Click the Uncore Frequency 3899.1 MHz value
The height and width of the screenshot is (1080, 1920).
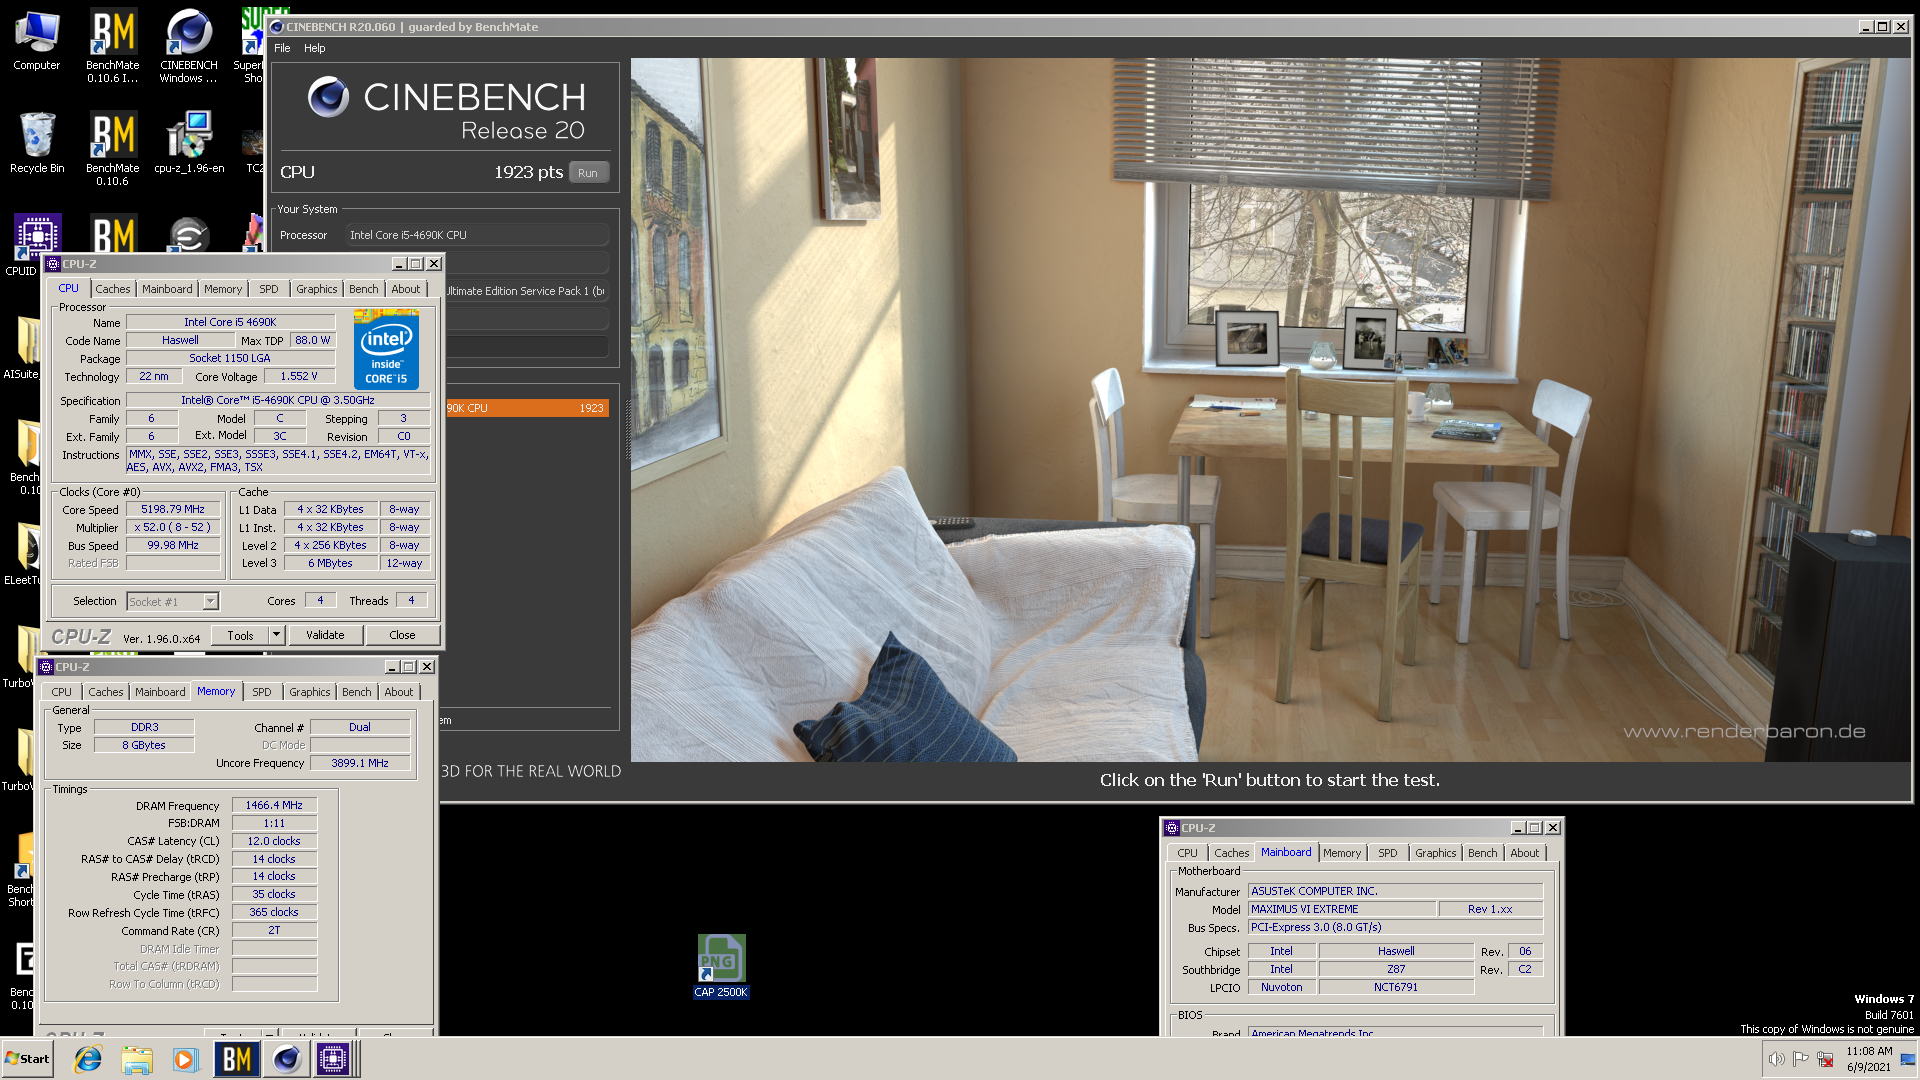(360, 763)
